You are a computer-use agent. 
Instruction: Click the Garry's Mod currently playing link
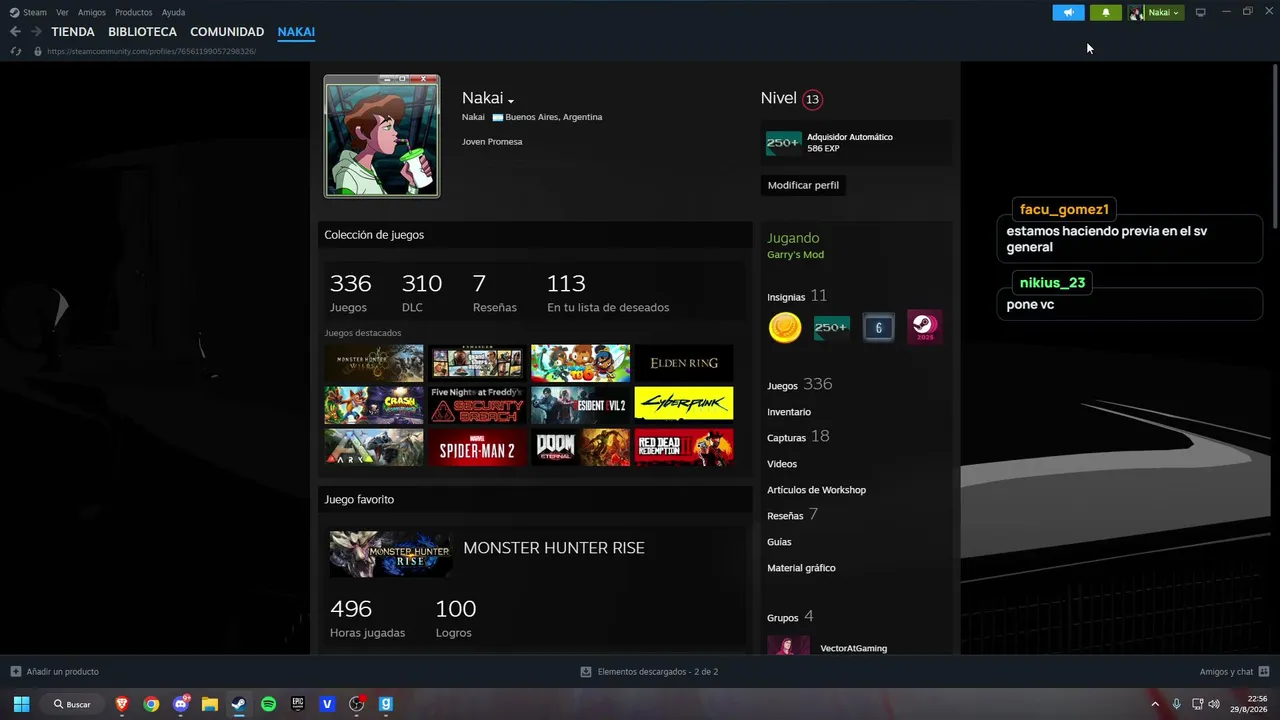coord(795,255)
